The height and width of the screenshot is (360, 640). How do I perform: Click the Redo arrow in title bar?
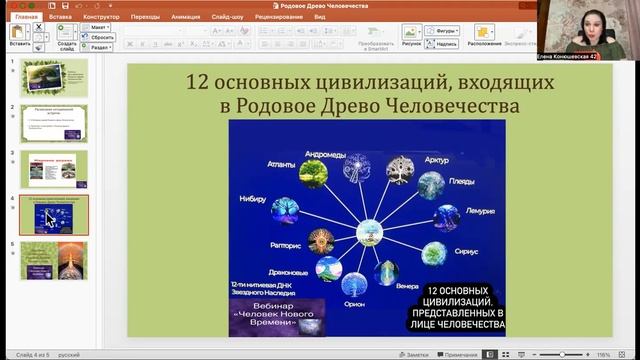(x=97, y=6)
